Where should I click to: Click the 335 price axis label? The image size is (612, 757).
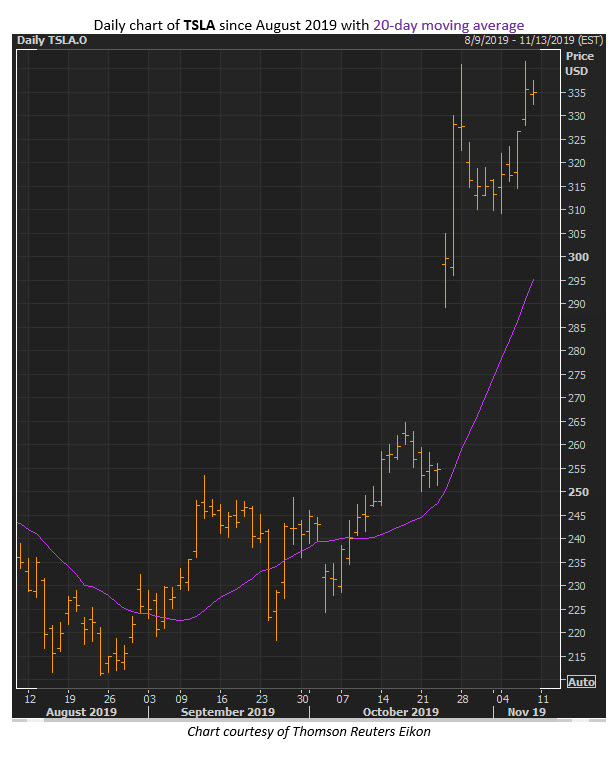click(576, 93)
